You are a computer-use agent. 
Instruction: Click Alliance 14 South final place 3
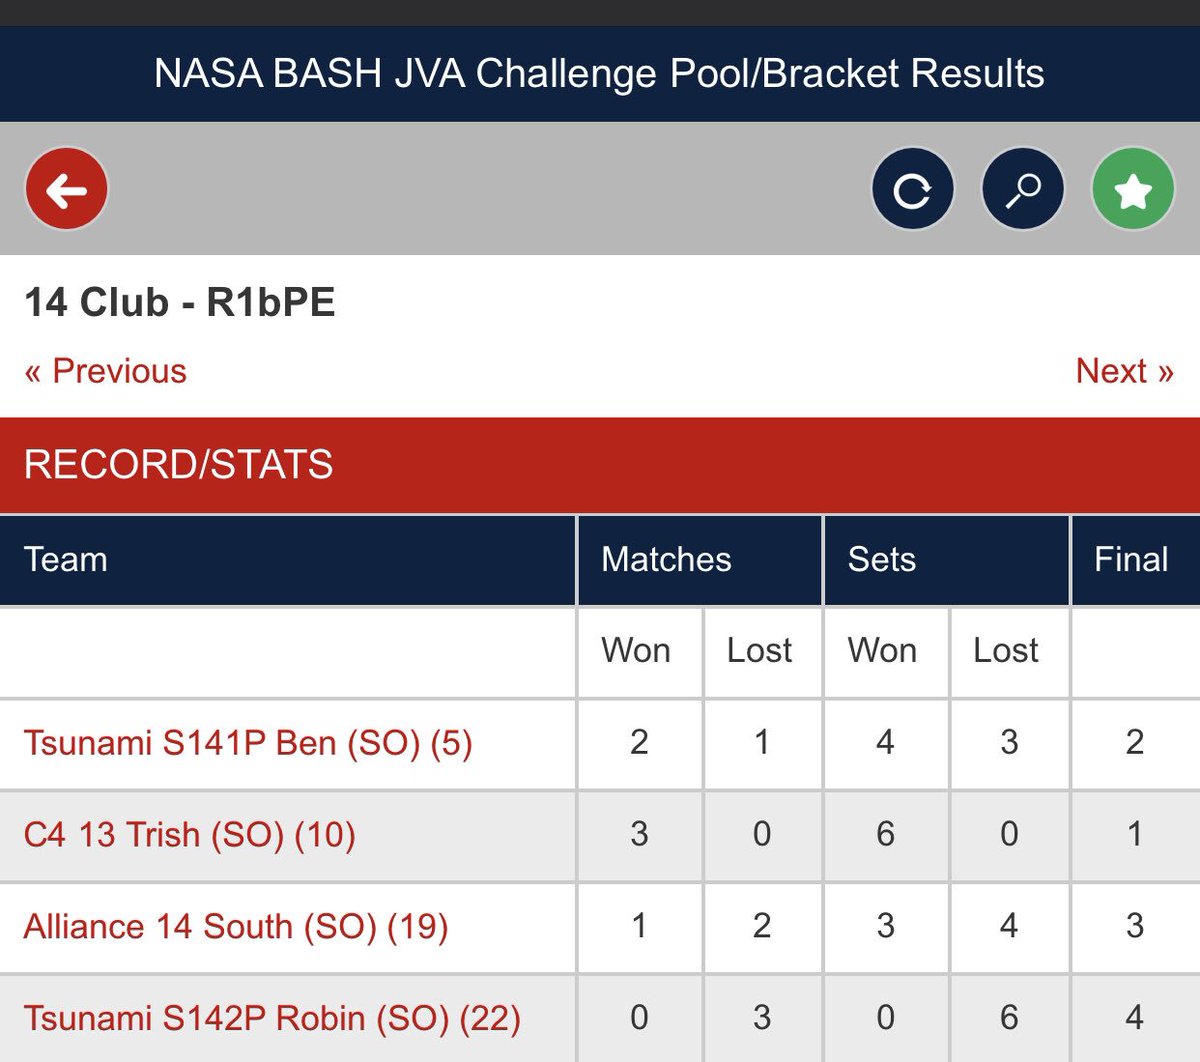point(1135,927)
